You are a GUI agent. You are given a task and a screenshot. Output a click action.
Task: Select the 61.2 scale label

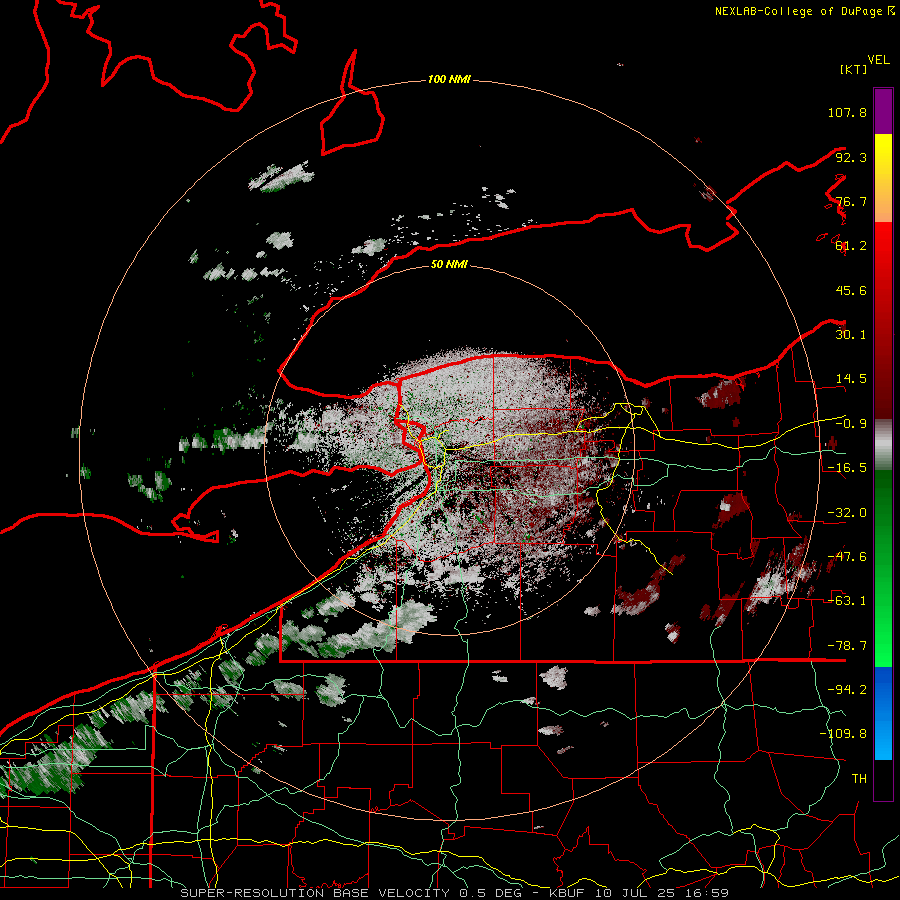coord(851,246)
